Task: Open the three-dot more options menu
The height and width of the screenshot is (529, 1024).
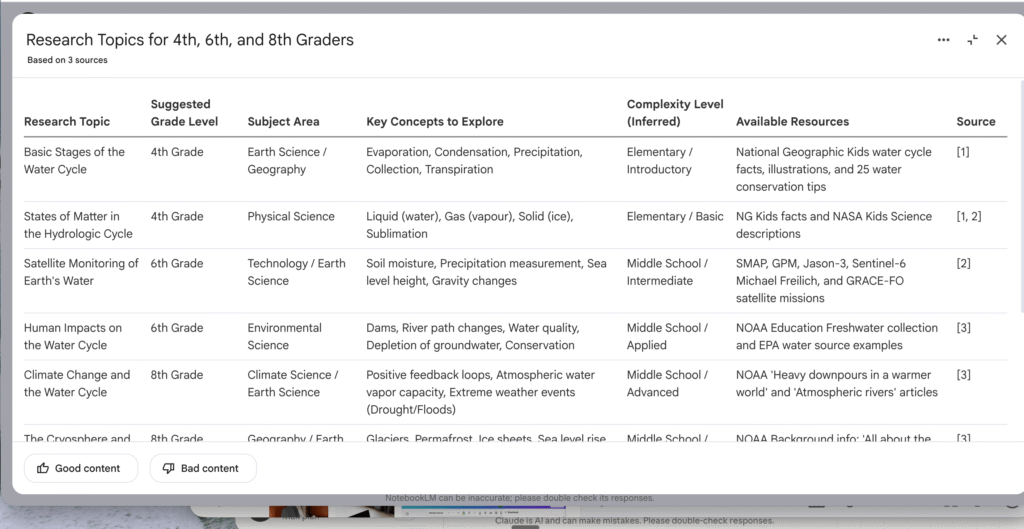Action: point(943,40)
